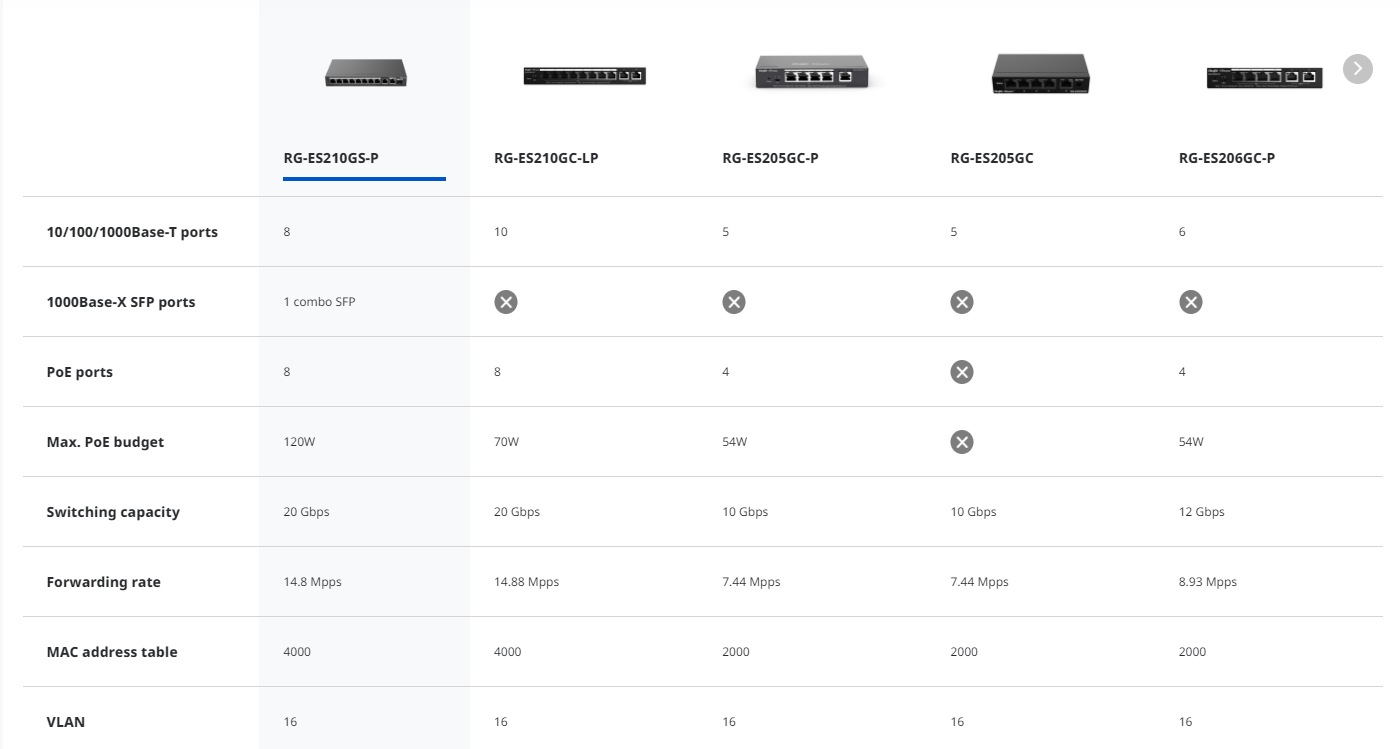Click SFP ports X icon for RG-ES206GC-P
Viewport: 1400px width, 749px height.
click(1190, 302)
